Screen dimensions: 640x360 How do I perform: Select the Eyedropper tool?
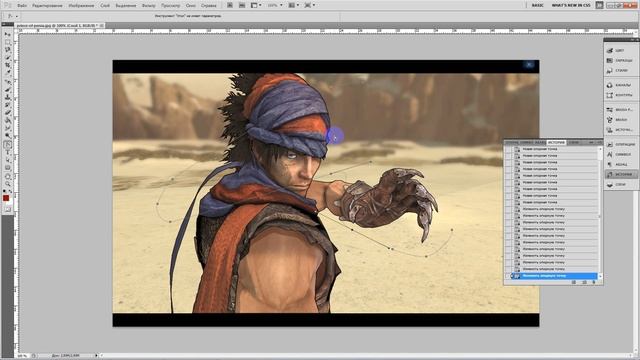point(7,72)
